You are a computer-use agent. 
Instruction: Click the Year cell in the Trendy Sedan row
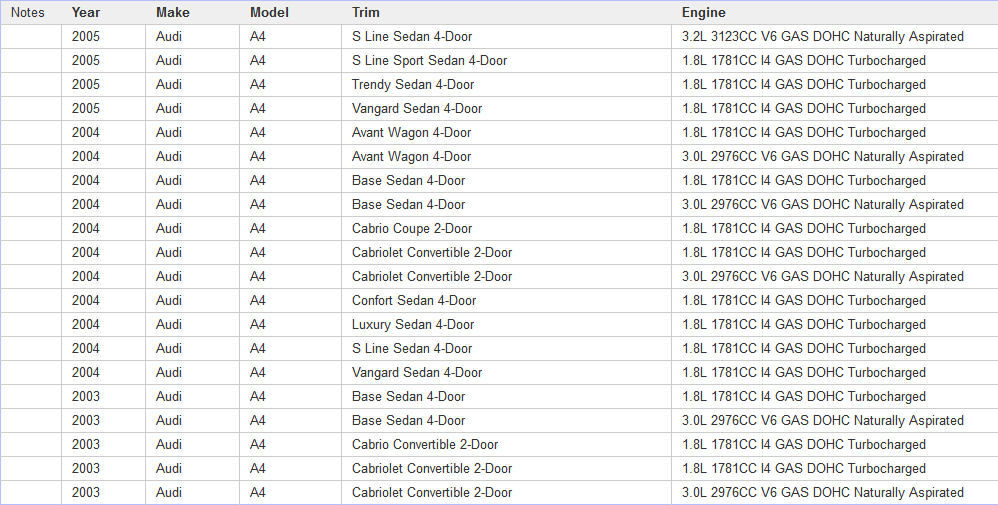coord(86,85)
